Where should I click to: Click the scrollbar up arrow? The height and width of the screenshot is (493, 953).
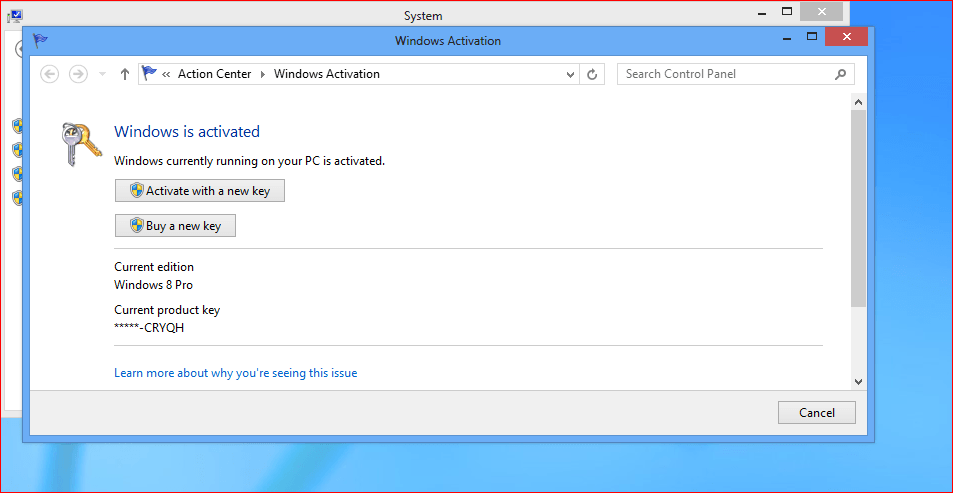[858, 102]
